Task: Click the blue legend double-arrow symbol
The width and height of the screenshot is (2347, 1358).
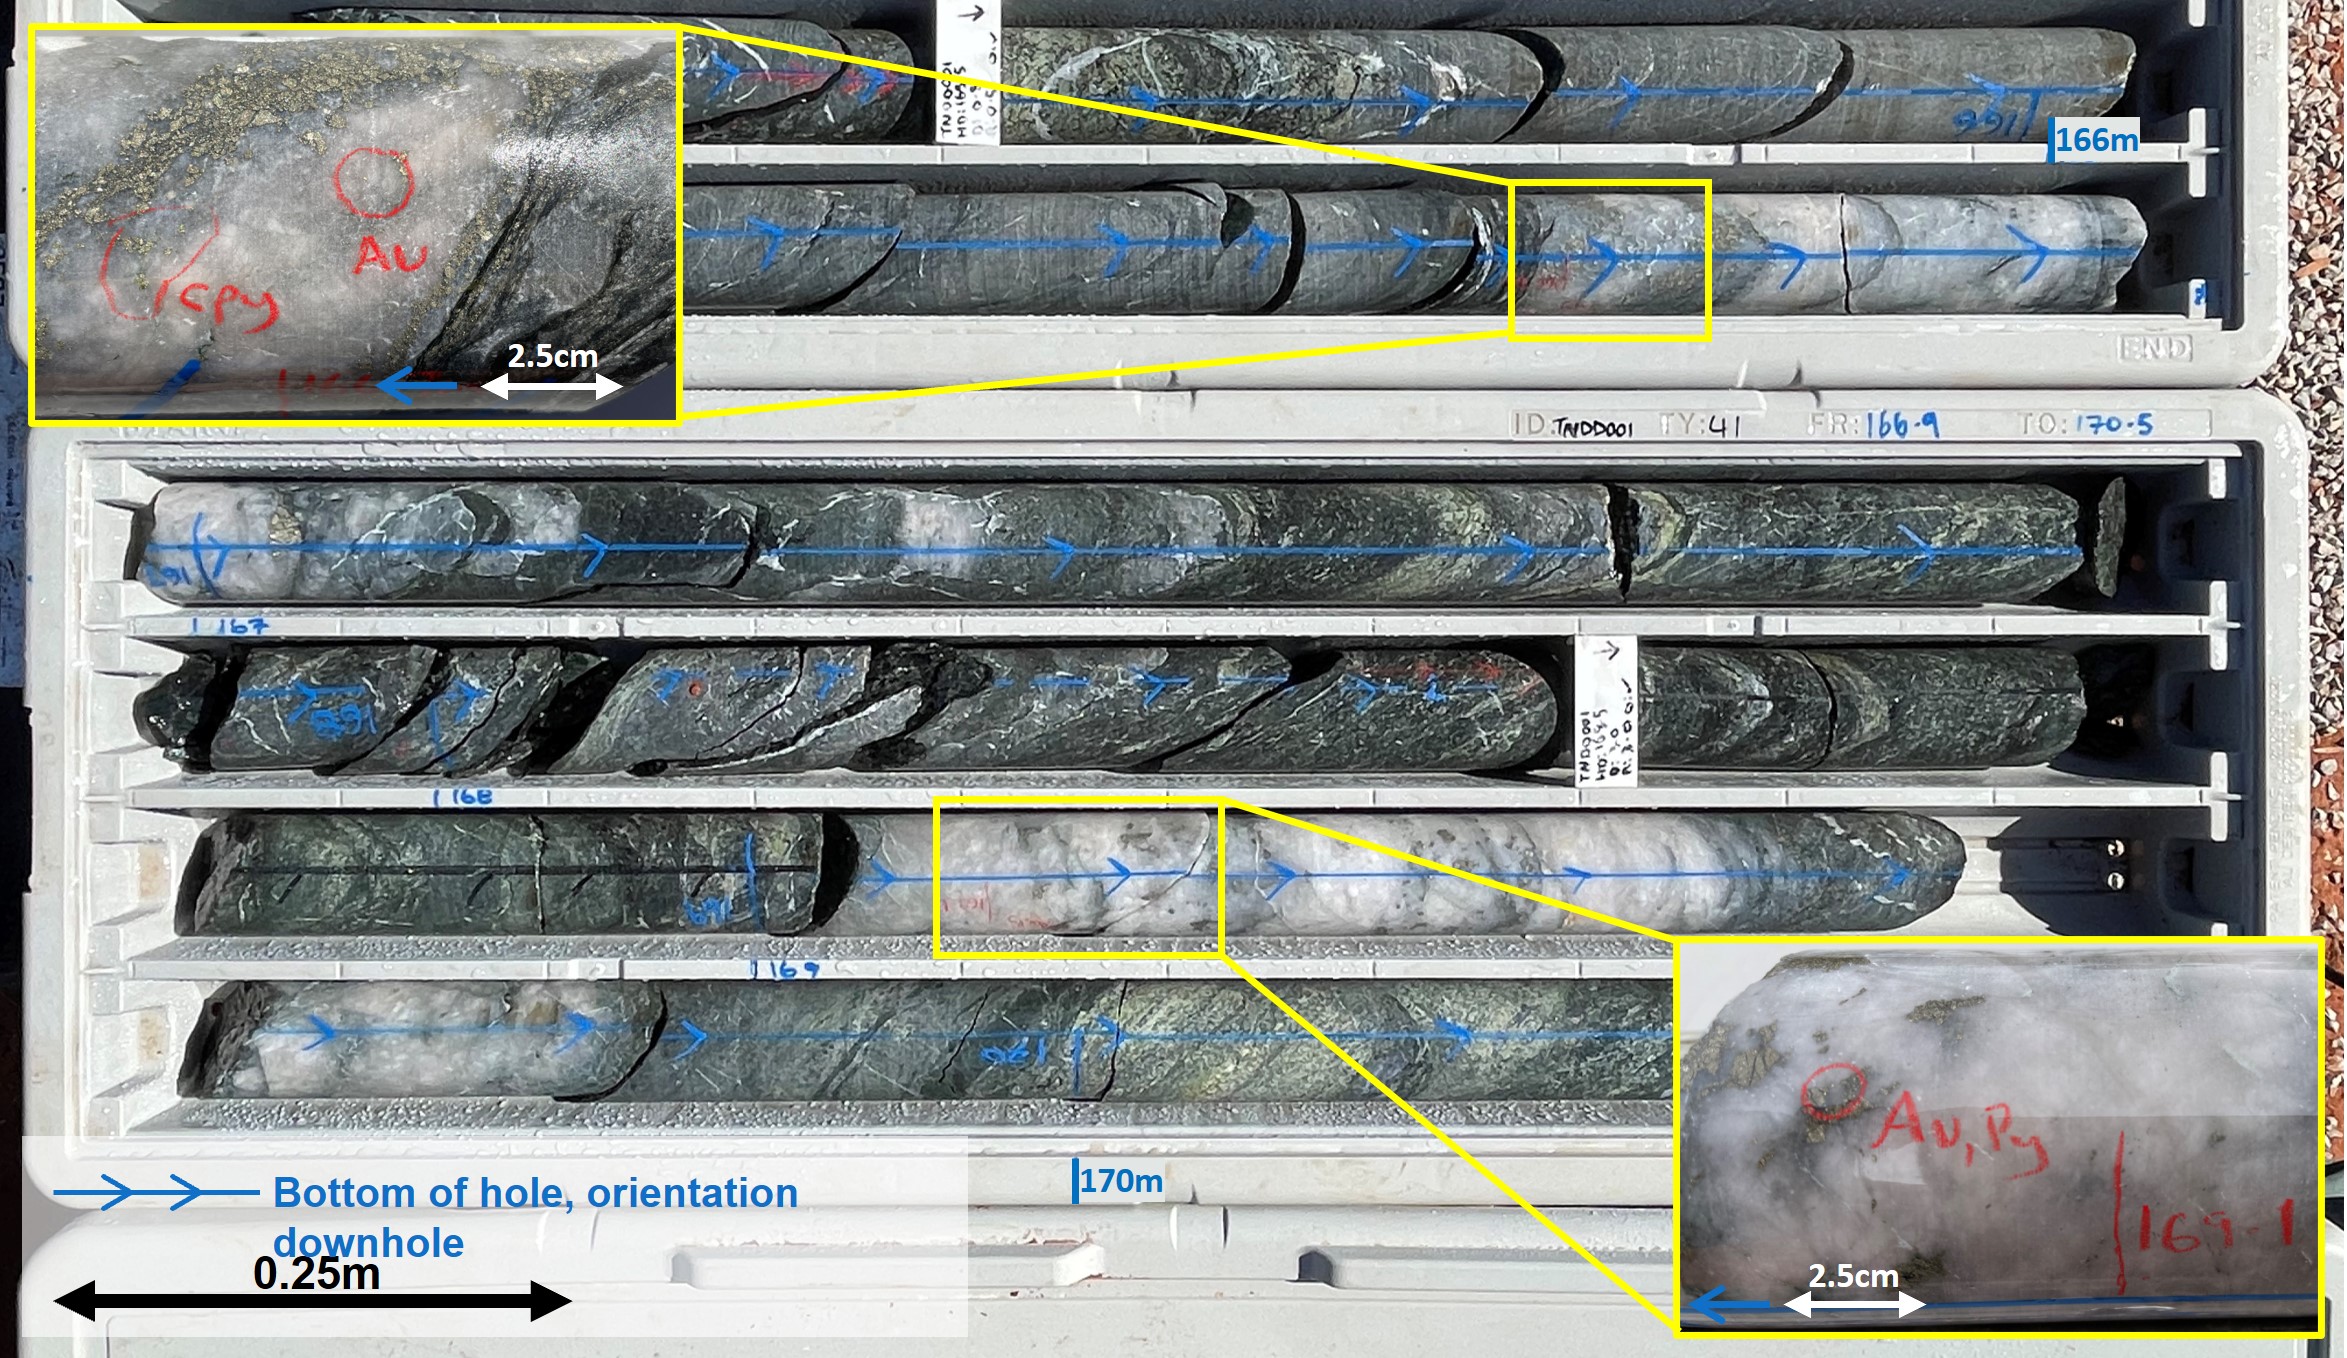Action: (x=155, y=1192)
